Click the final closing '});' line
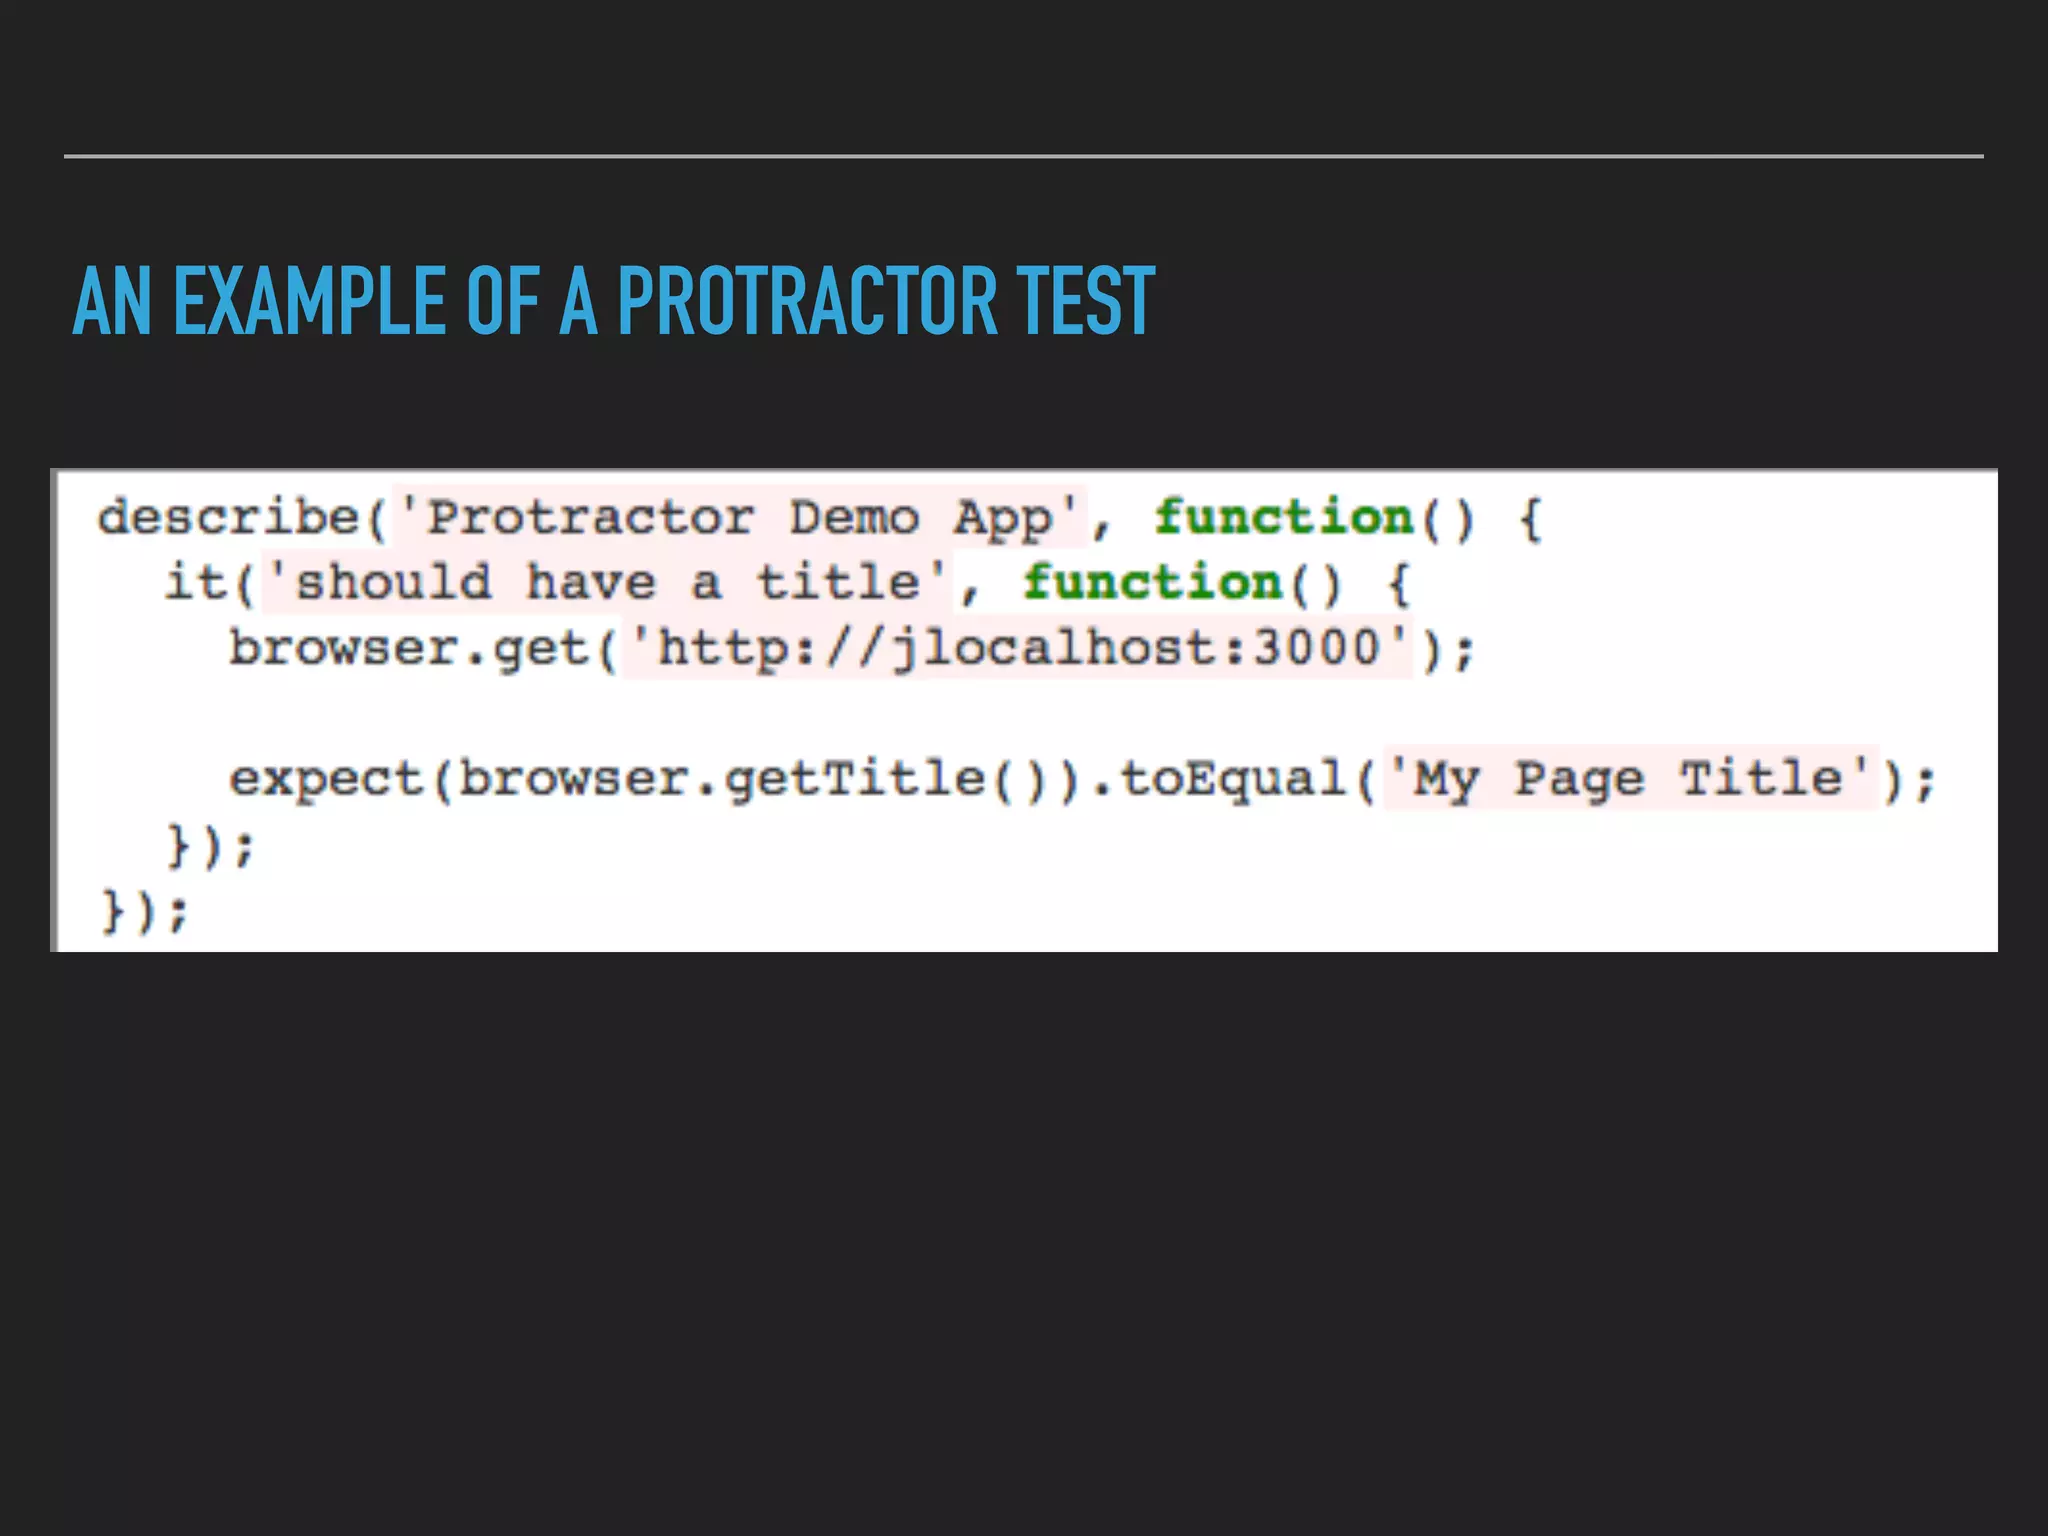2048x1536 pixels. 144,911
